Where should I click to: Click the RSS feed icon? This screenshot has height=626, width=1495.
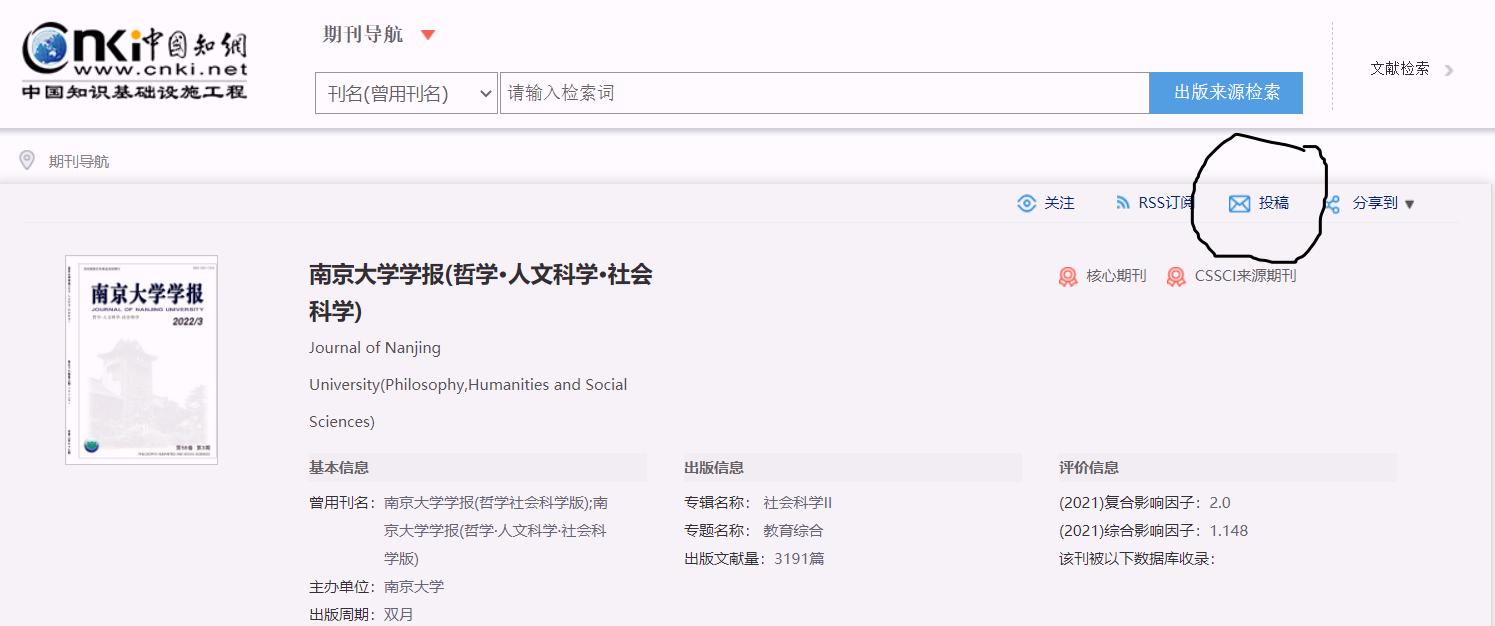tap(1122, 203)
